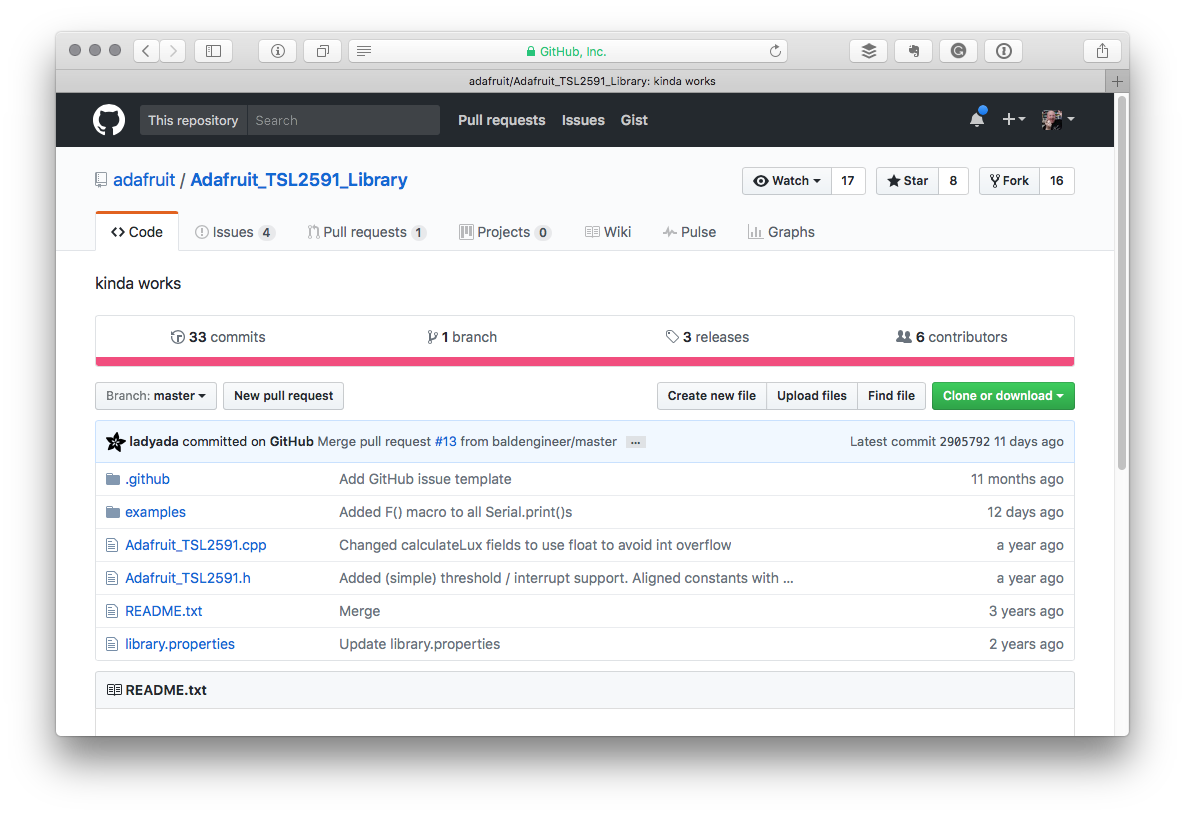
Task: Click the info circle toolbar icon
Action: [277, 51]
